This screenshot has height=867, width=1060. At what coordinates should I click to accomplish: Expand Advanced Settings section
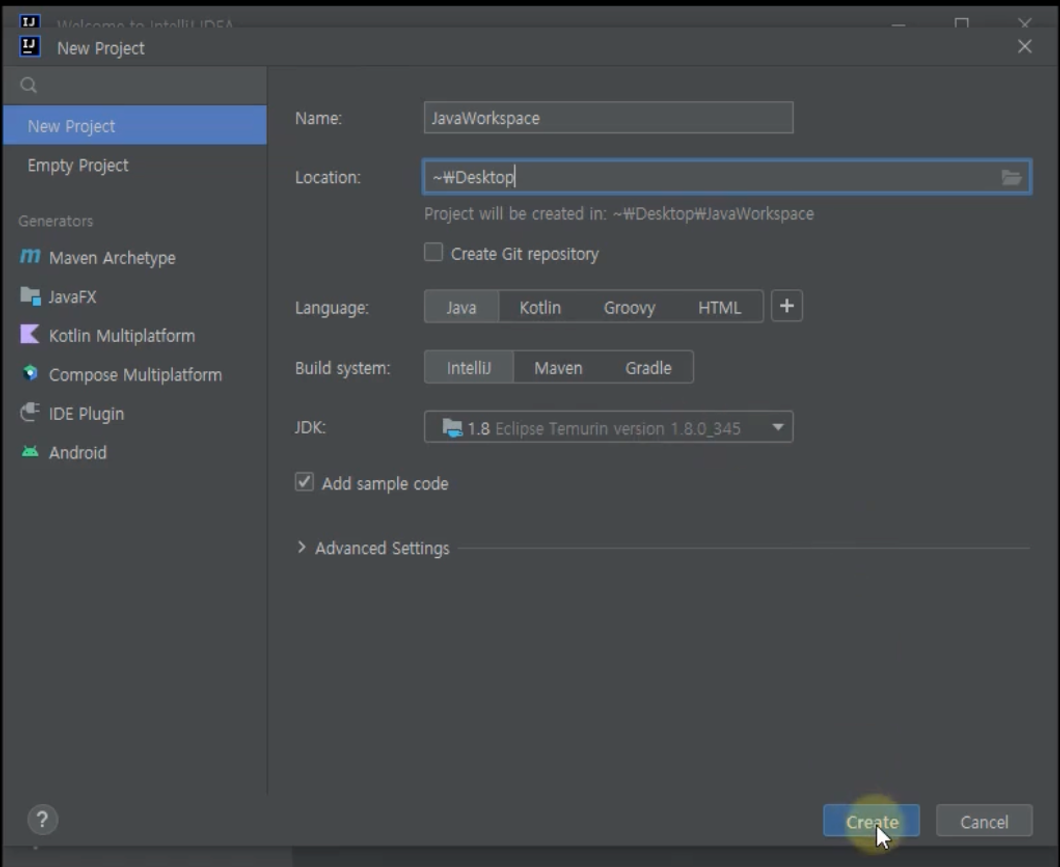[x=302, y=547]
